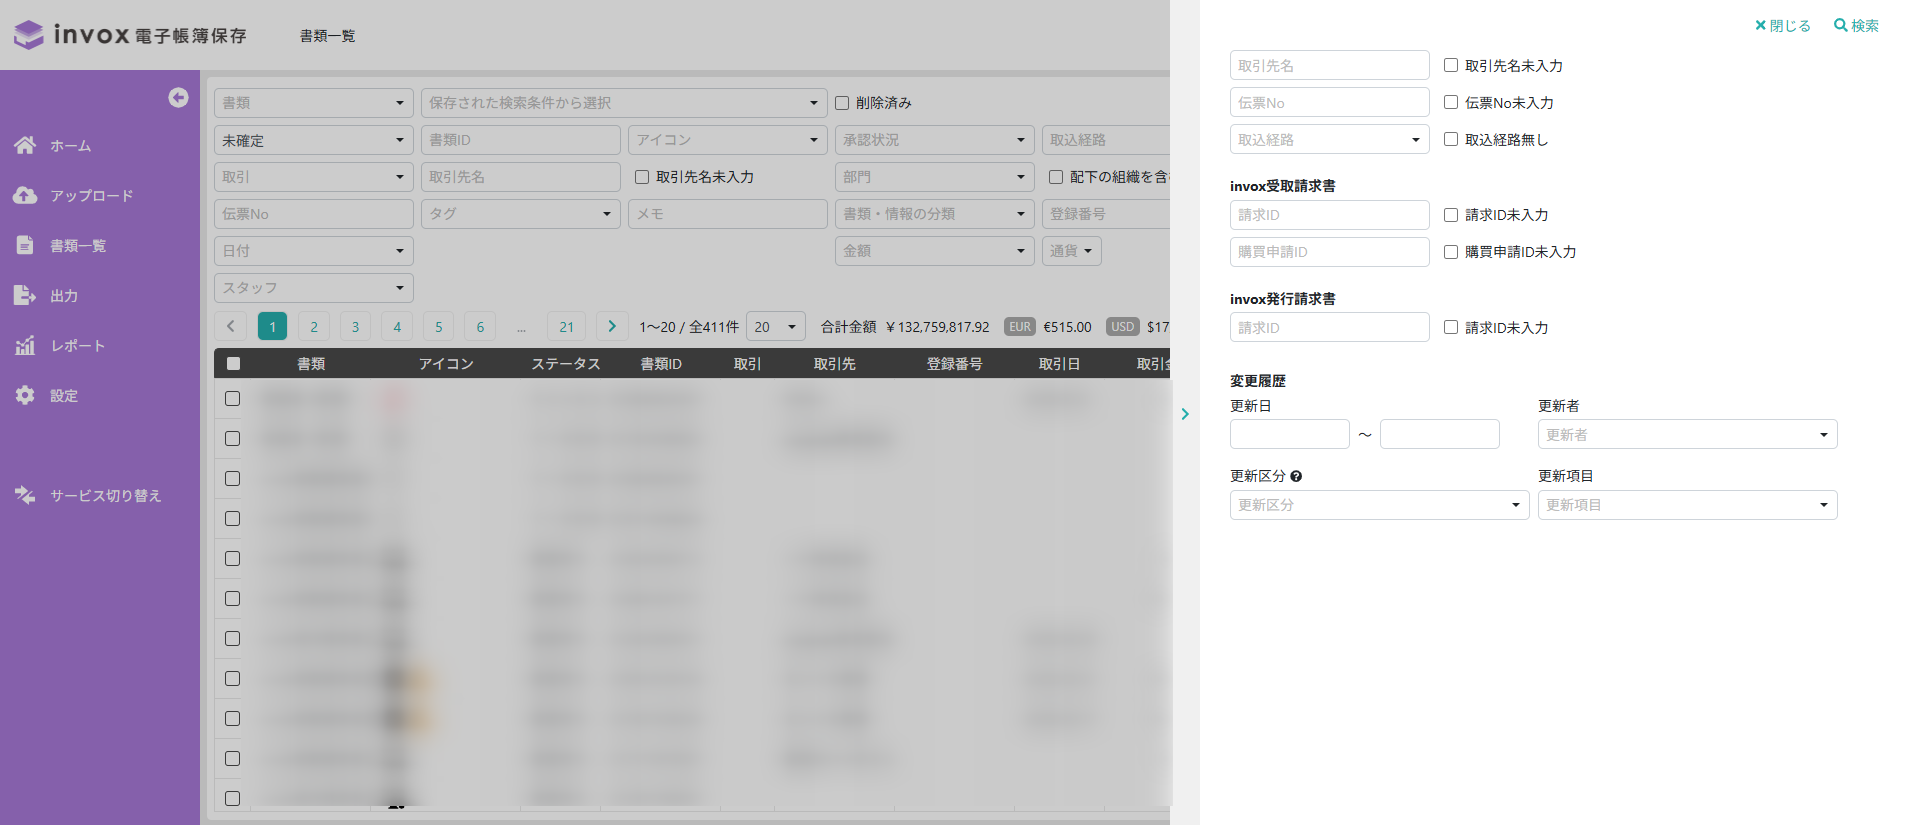This screenshot has width=1916, height=825.
Task: Click the 検索 search link
Action: (1856, 26)
